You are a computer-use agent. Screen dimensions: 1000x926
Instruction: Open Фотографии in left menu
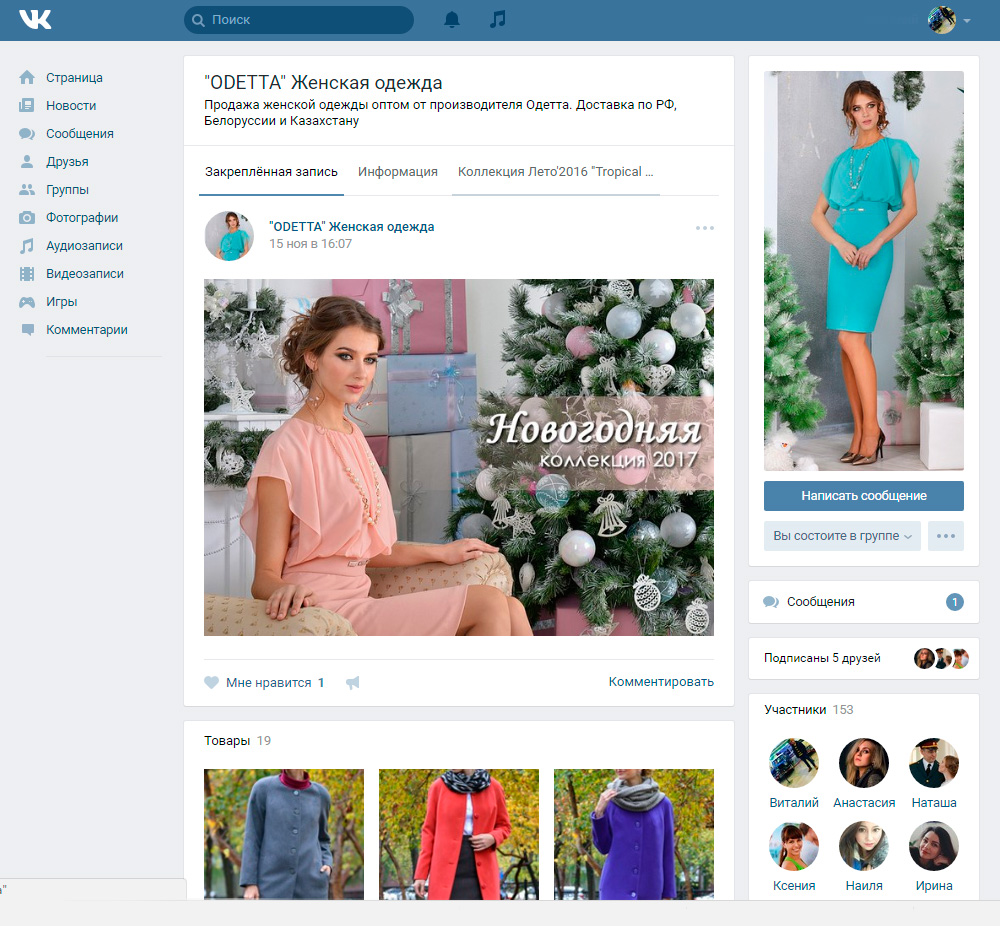[82, 218]
